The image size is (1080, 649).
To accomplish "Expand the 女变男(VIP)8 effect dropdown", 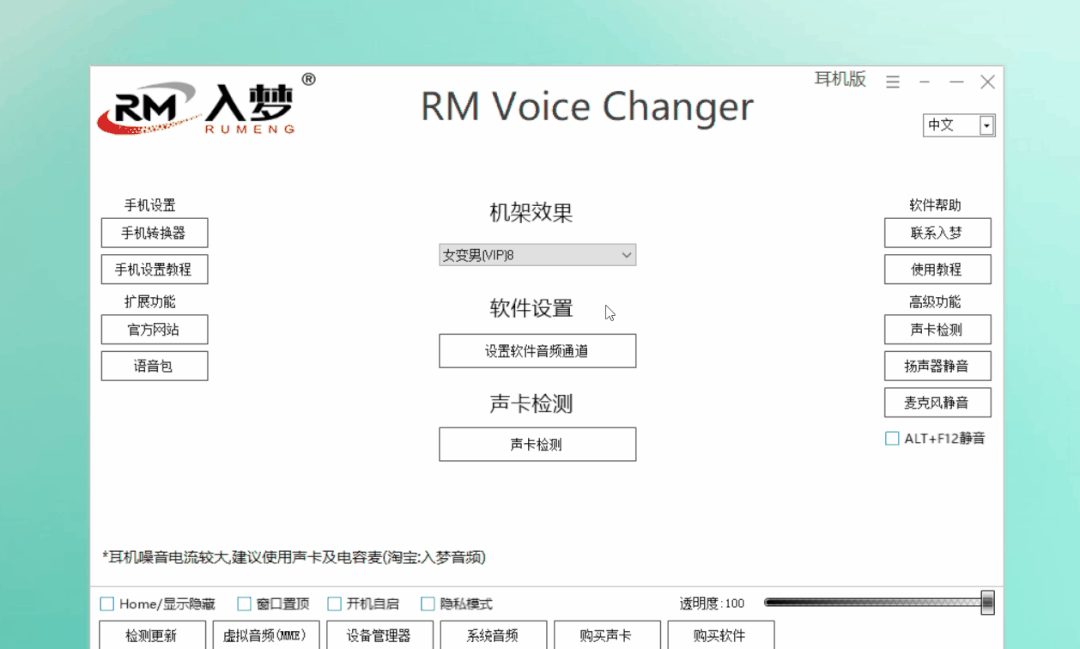I will 537,255.
